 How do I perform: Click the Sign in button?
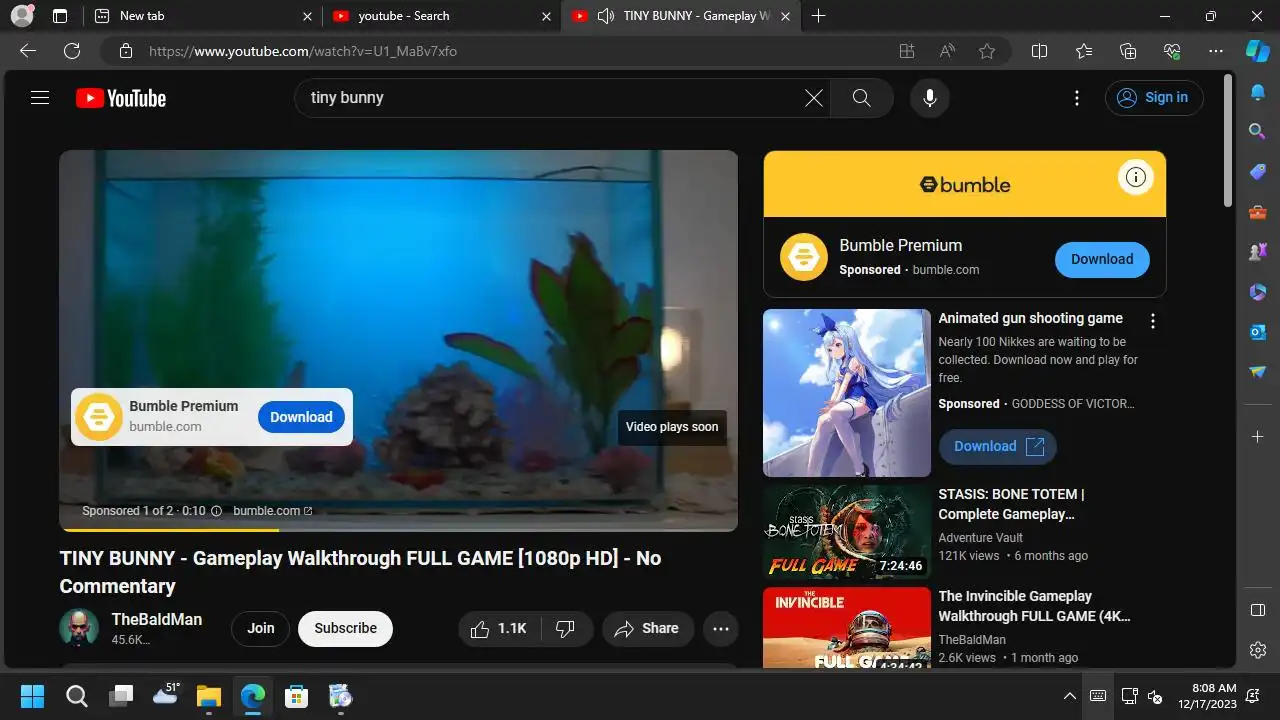pos(1154,98)
